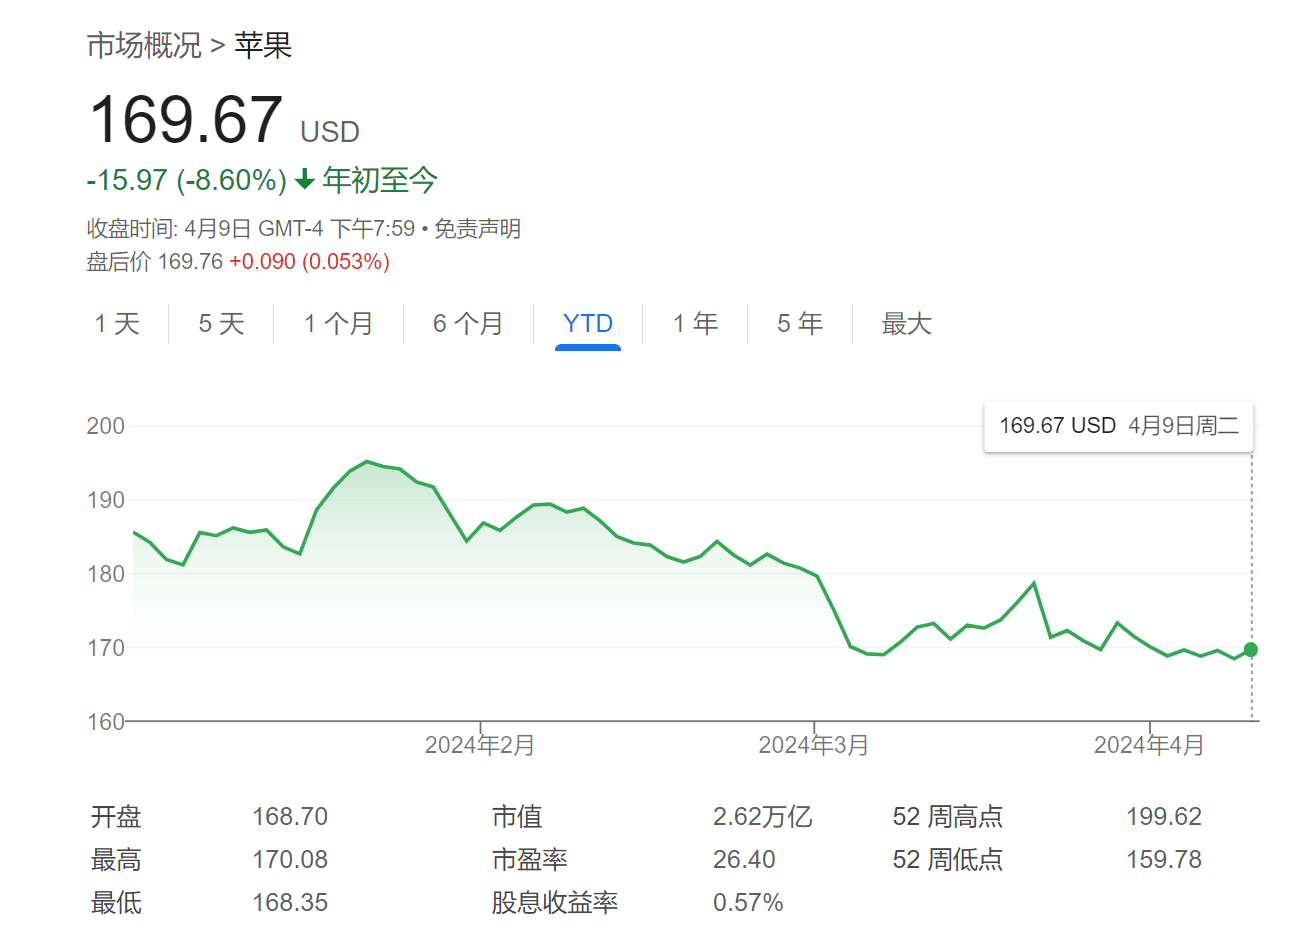
Task: Click the 2024年2月 axis label
Action: click(x=479, y=744)
